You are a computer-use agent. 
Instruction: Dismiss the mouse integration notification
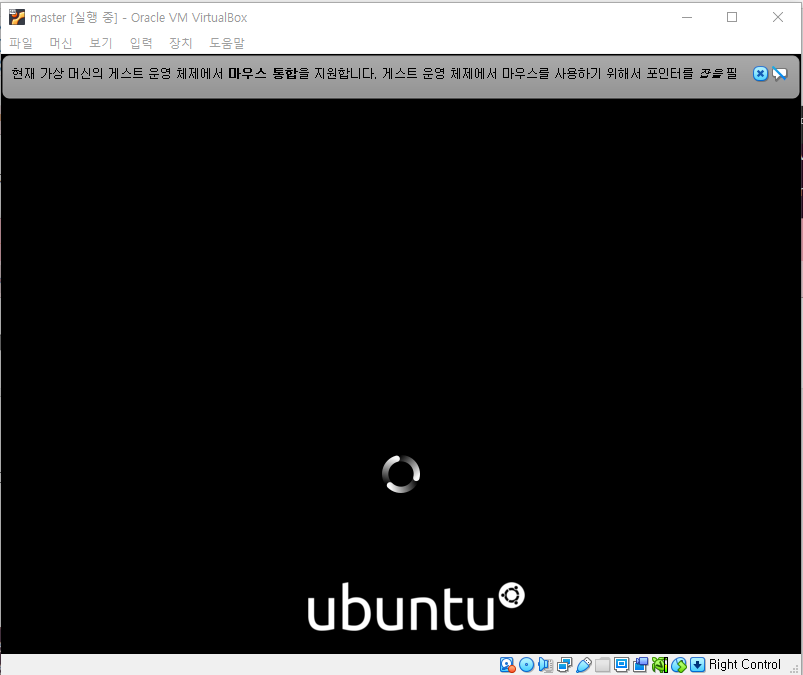[x=760, y=74]
